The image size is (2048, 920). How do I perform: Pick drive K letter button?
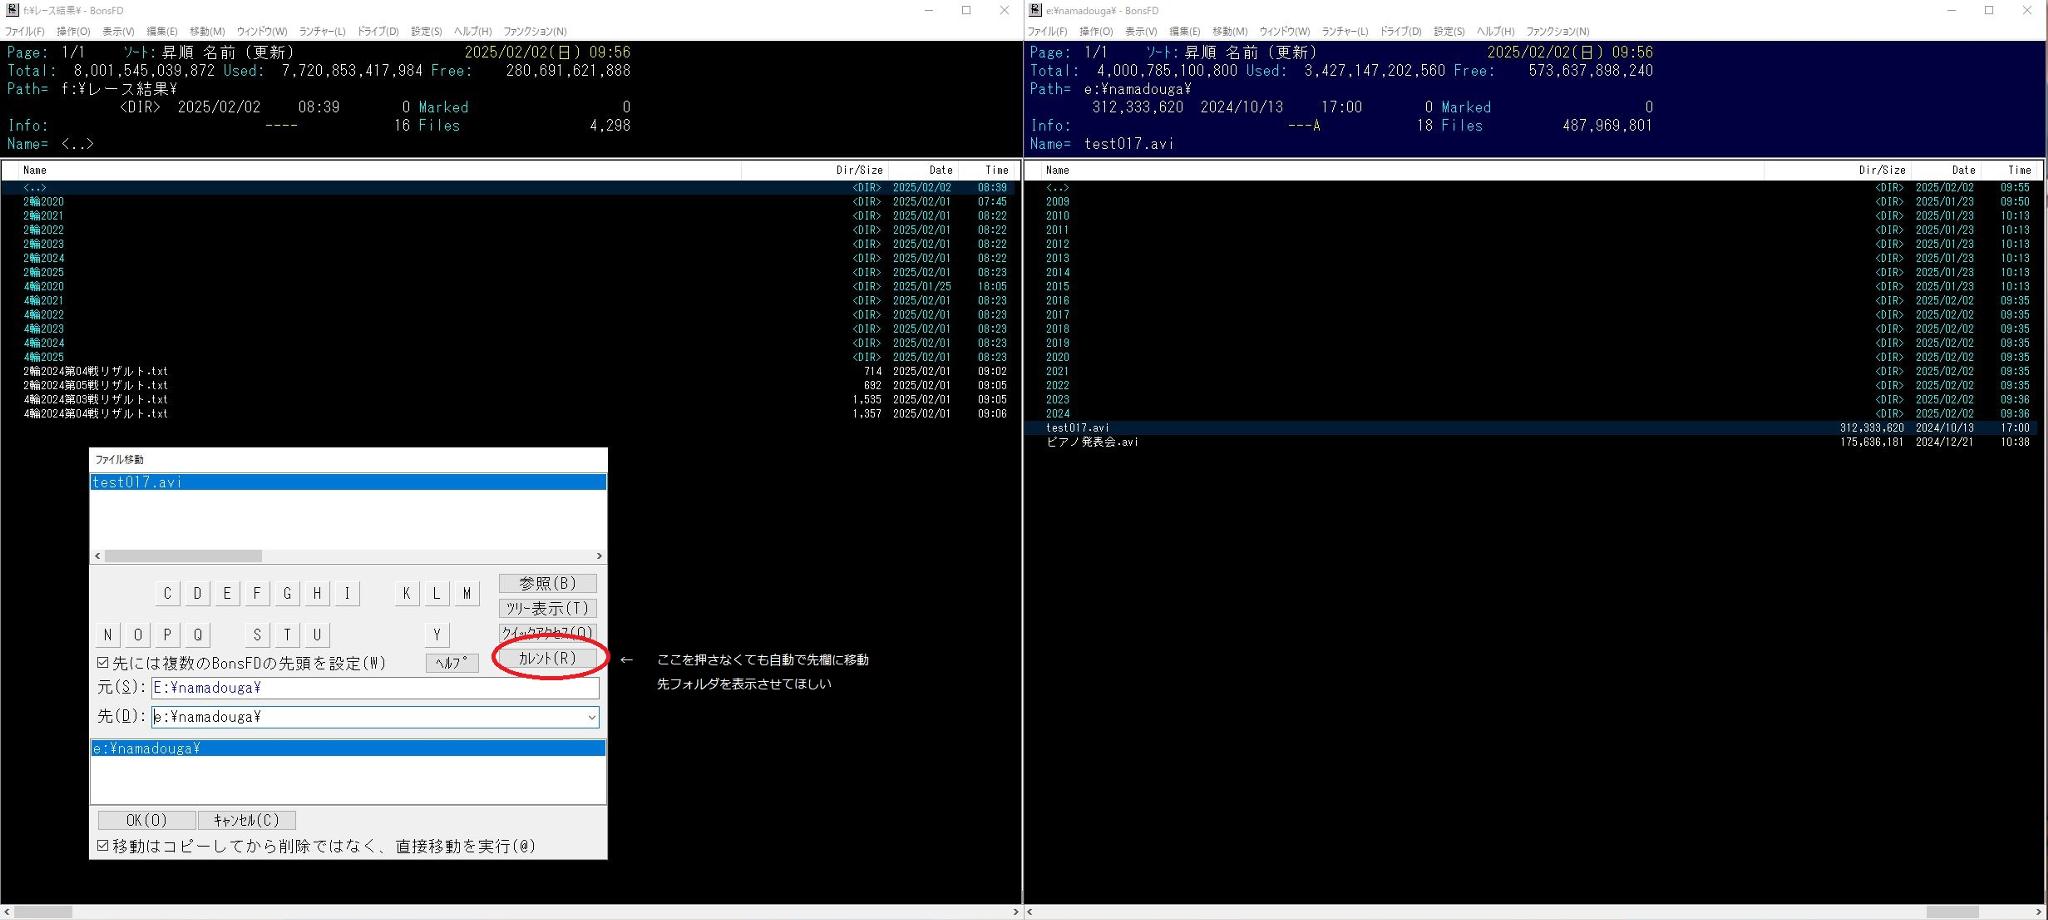click(406, 594)
